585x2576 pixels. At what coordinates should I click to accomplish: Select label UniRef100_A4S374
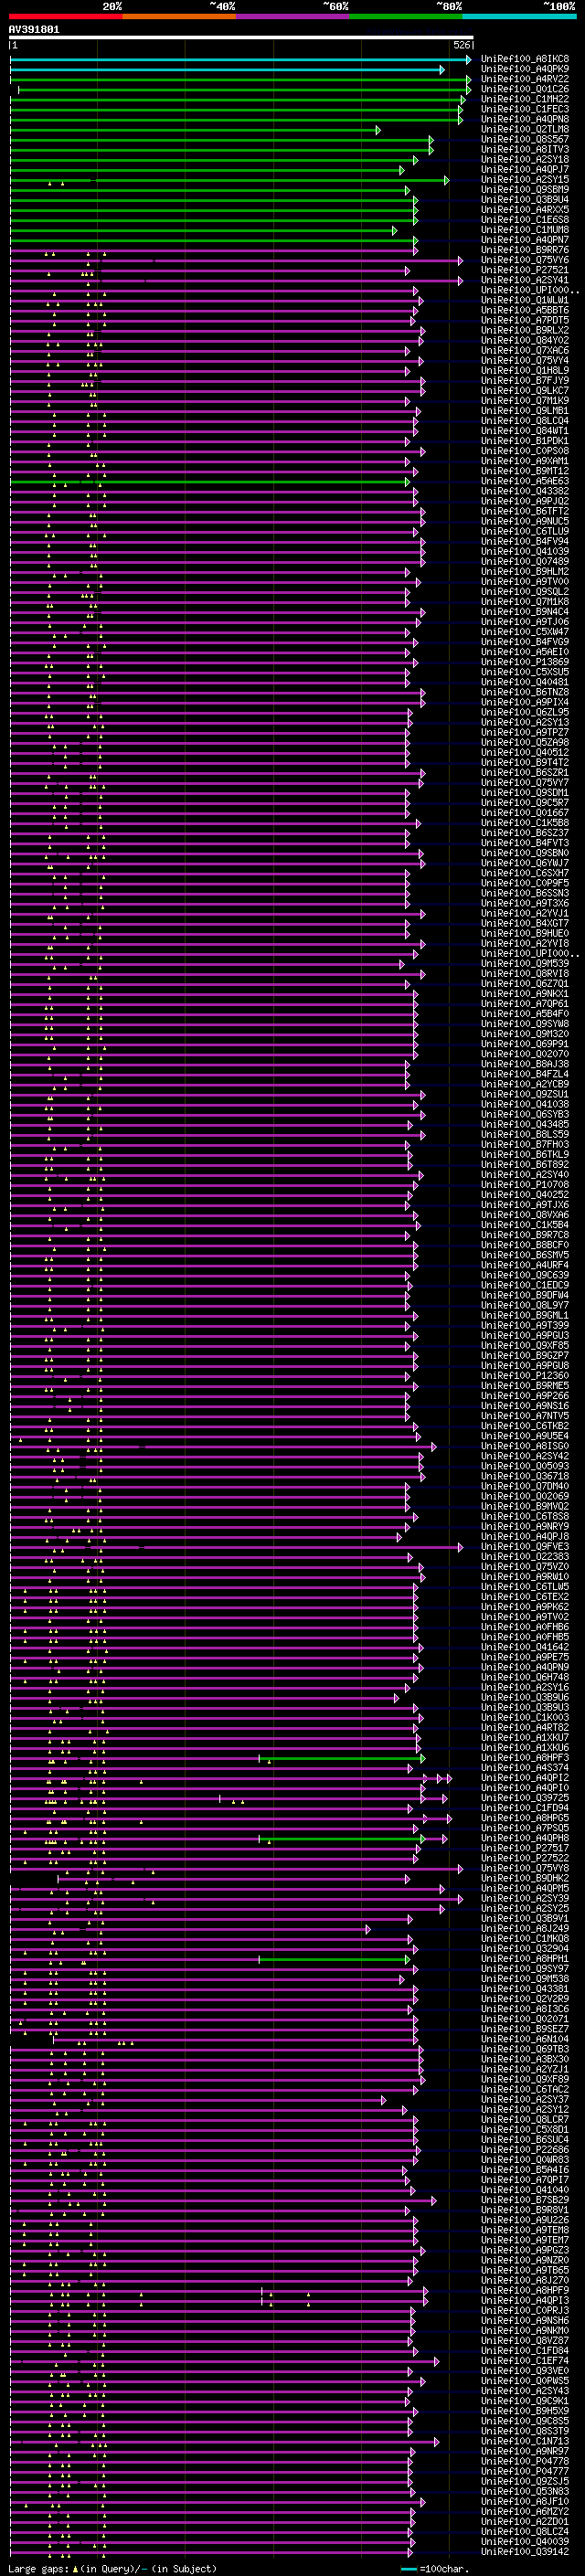pos(524,1768)
